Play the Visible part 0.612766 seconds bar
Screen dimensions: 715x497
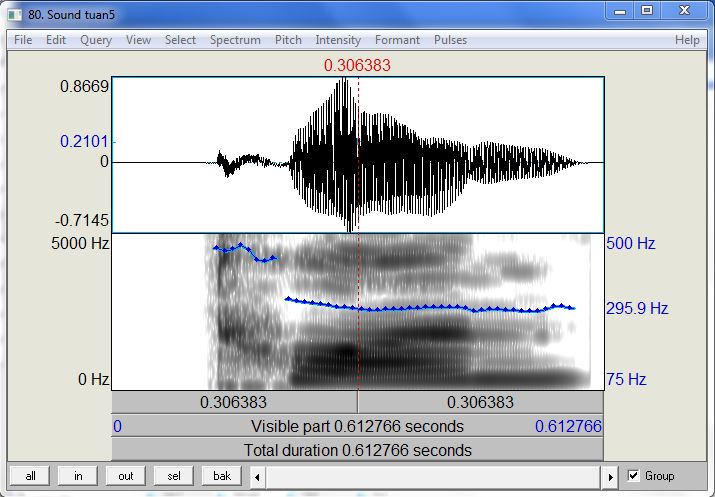358,426
